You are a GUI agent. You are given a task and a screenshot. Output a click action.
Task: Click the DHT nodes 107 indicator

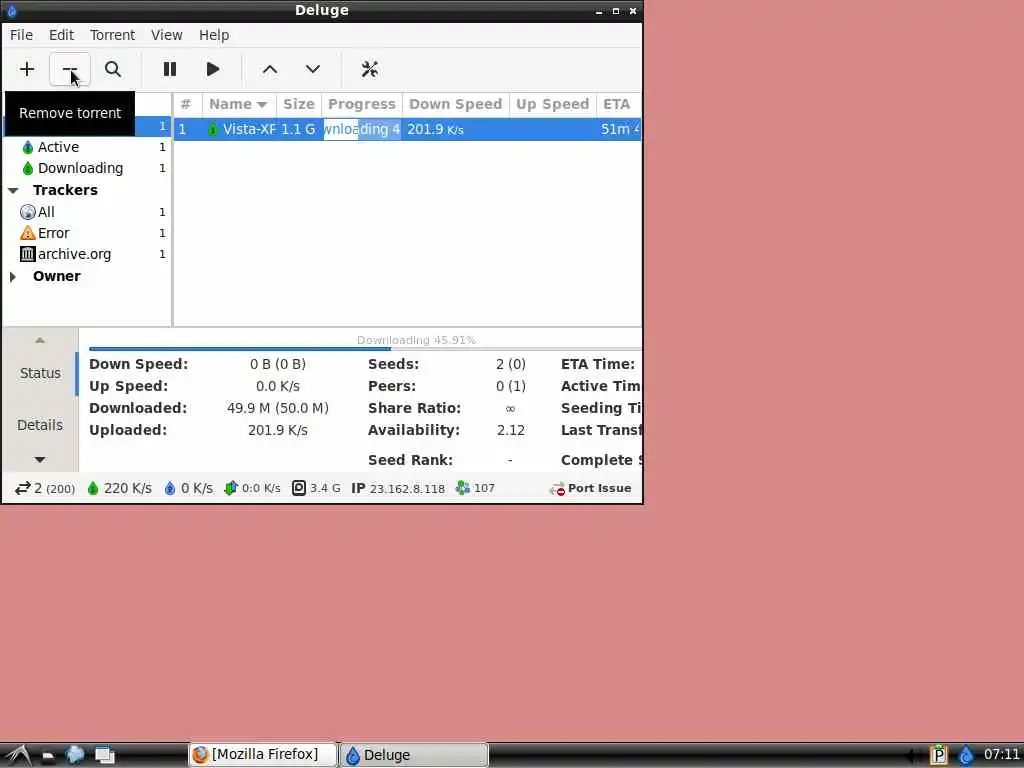pyautogui.click(x=475, y=488)
